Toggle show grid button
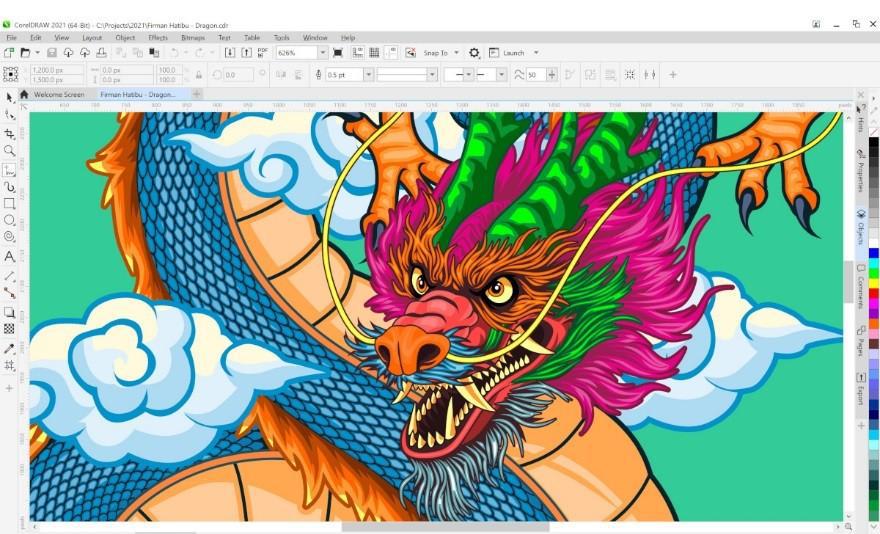The image size is (880, 534). [x=374, y=53]
